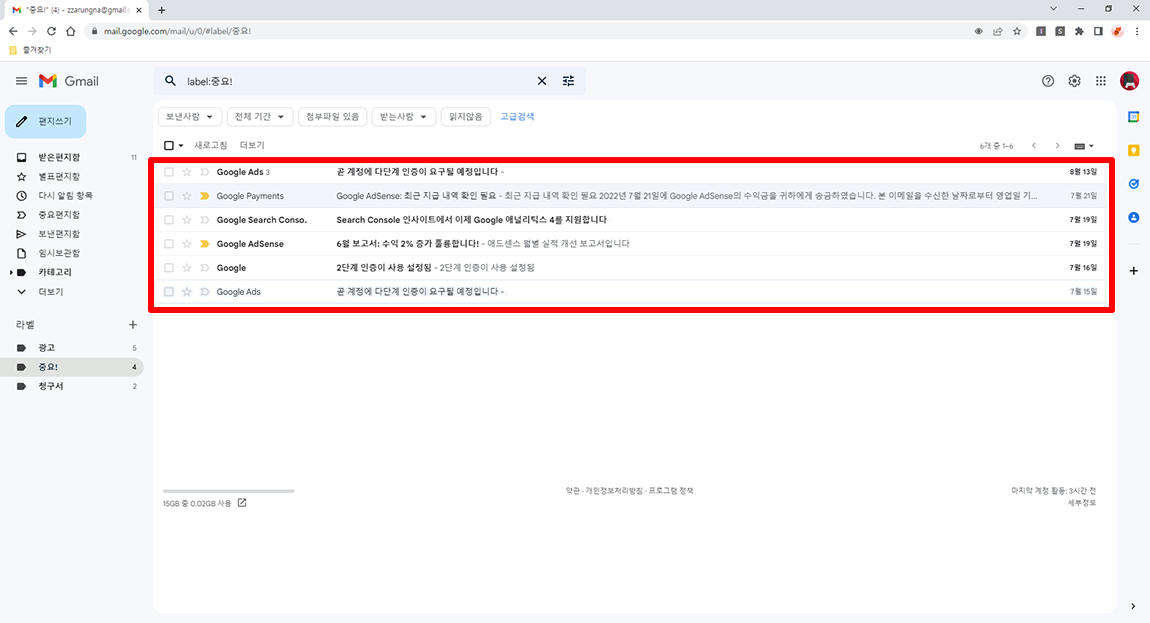Open the Google account avatar
Screen dimensions: 1150x623
click(x=1129, y=81)
